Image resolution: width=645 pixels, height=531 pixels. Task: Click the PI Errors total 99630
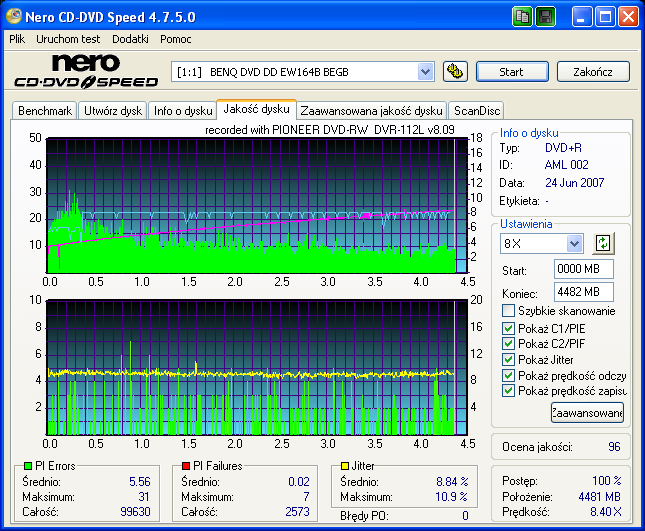coord(135,512)
